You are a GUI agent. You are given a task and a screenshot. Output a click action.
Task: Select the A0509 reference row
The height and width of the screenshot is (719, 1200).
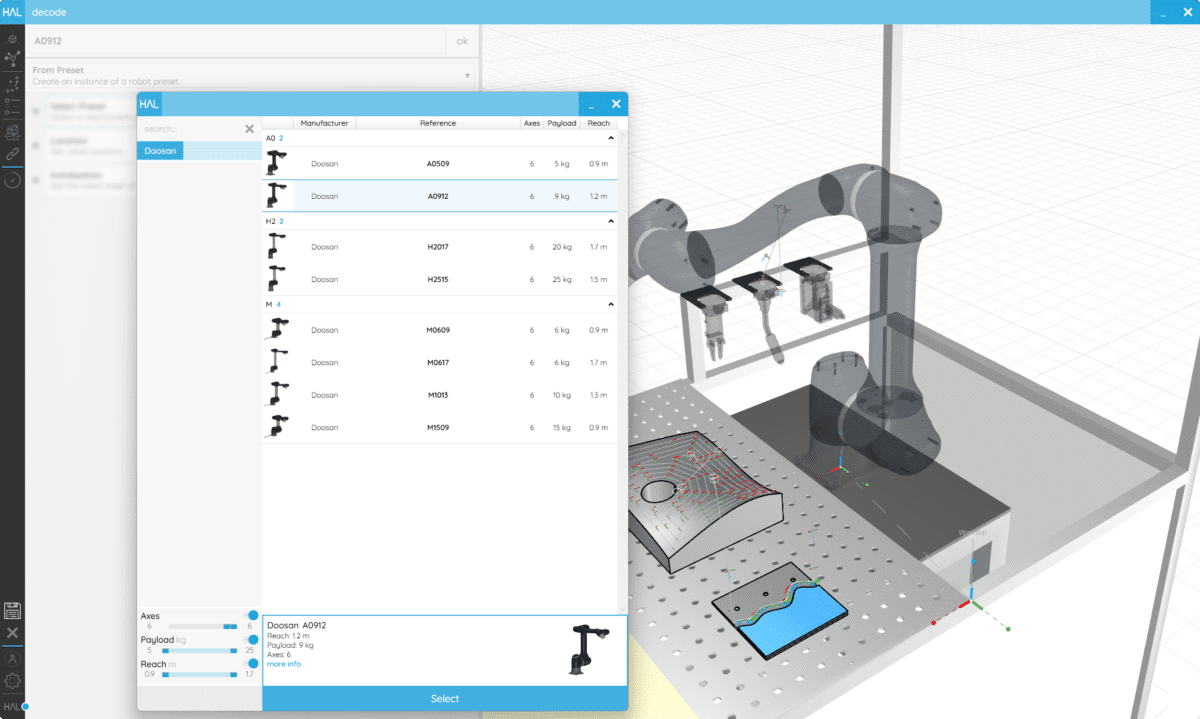click(x=440, y=163)
